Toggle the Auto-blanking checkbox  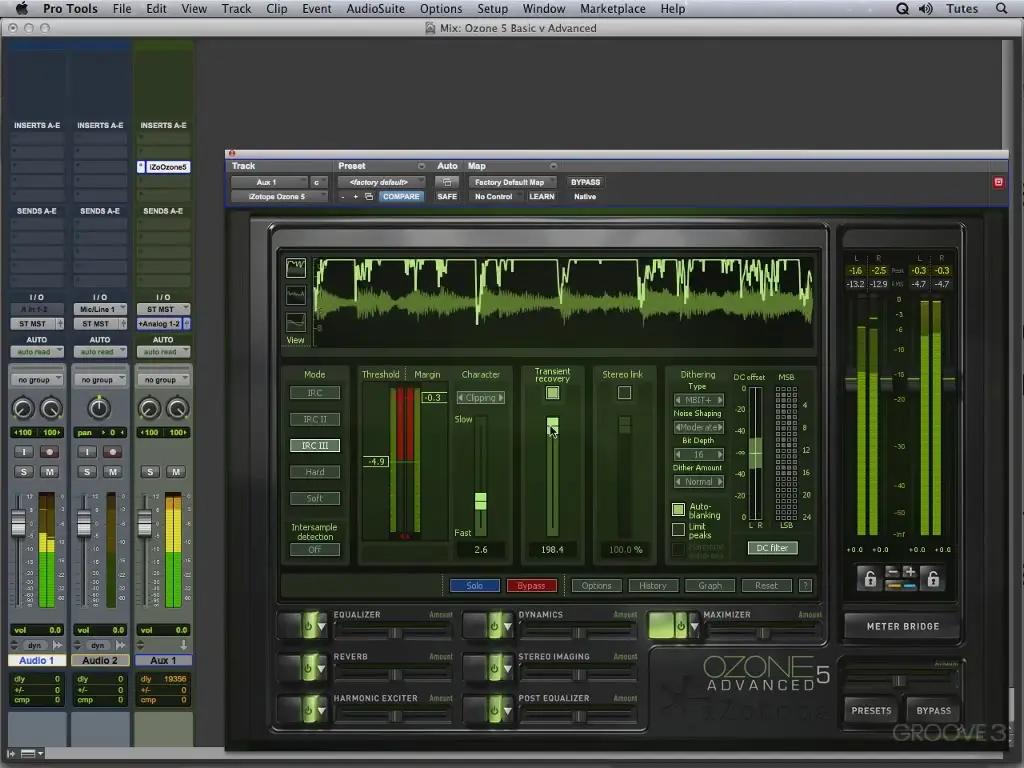tap(679, 509)
